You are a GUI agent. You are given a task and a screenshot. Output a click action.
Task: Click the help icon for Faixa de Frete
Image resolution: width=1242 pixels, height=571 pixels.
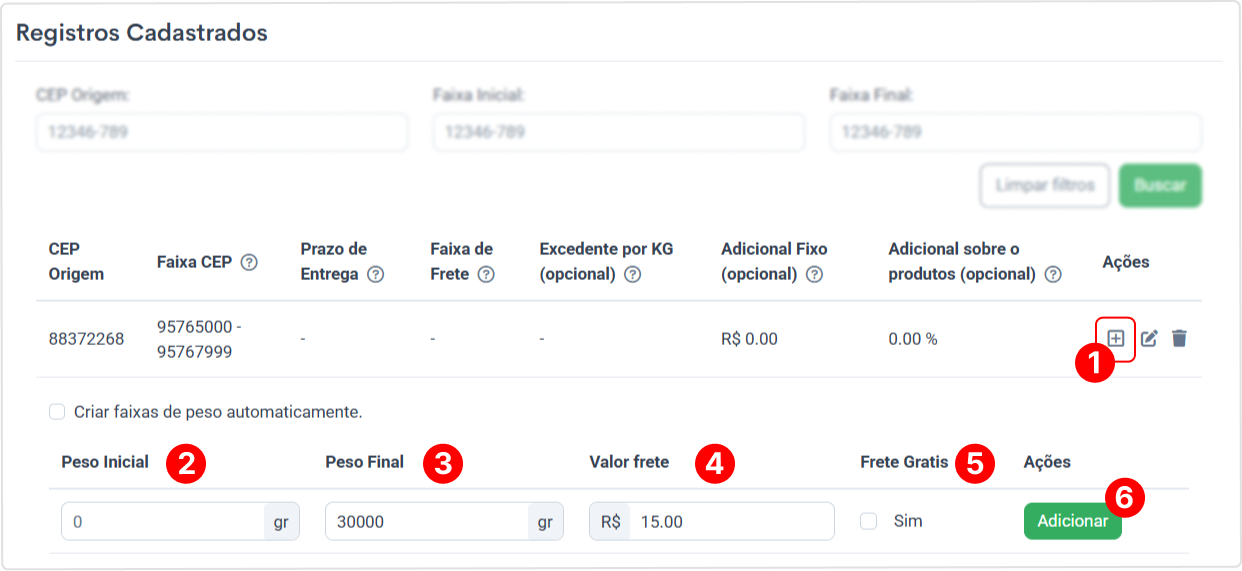[485, 274]
